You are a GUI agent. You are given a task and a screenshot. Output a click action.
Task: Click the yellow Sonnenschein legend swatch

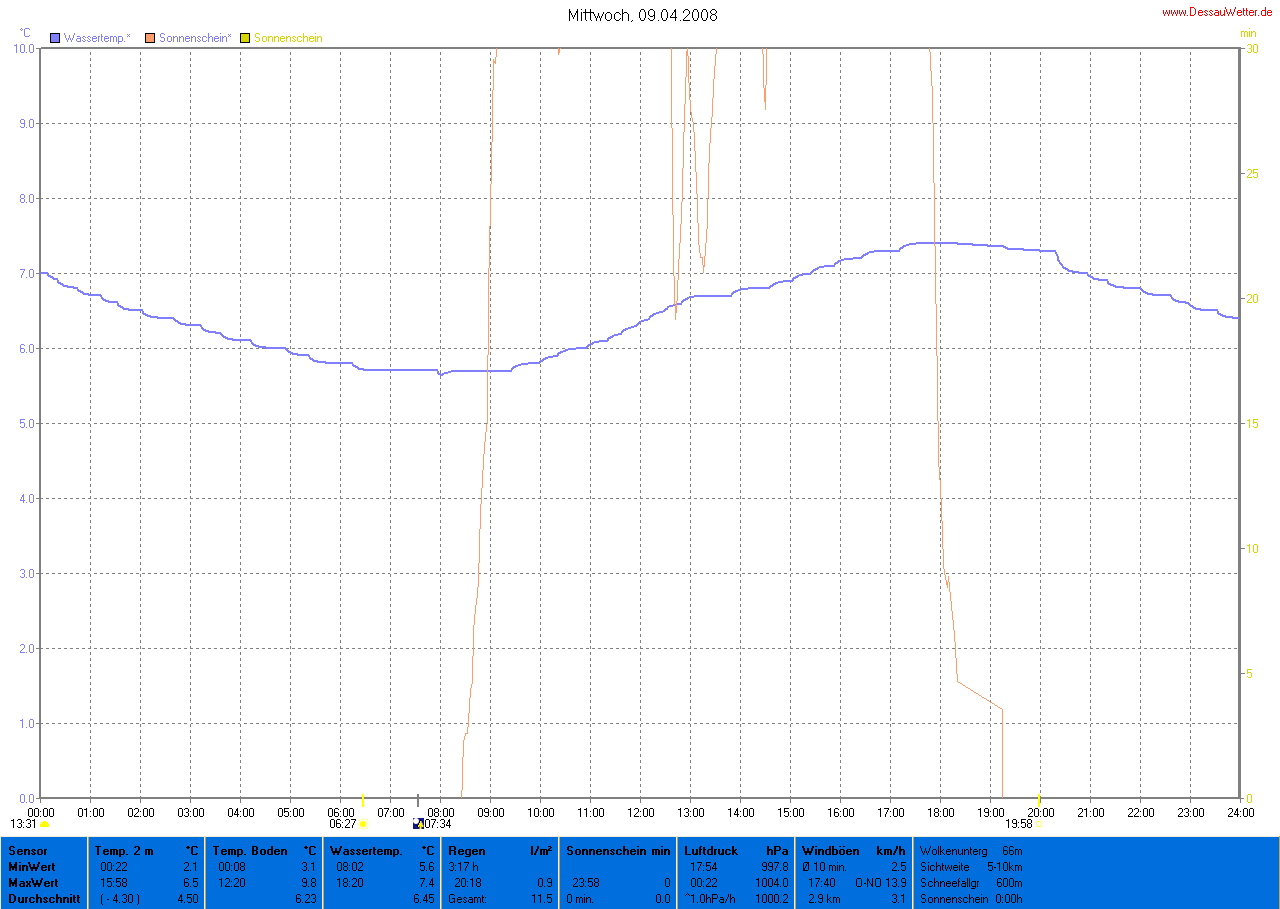245,38
